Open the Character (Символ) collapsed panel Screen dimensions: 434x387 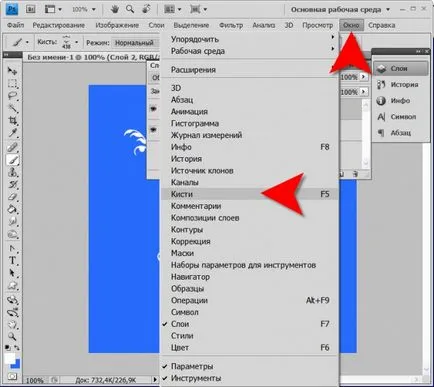coord(399,117)
